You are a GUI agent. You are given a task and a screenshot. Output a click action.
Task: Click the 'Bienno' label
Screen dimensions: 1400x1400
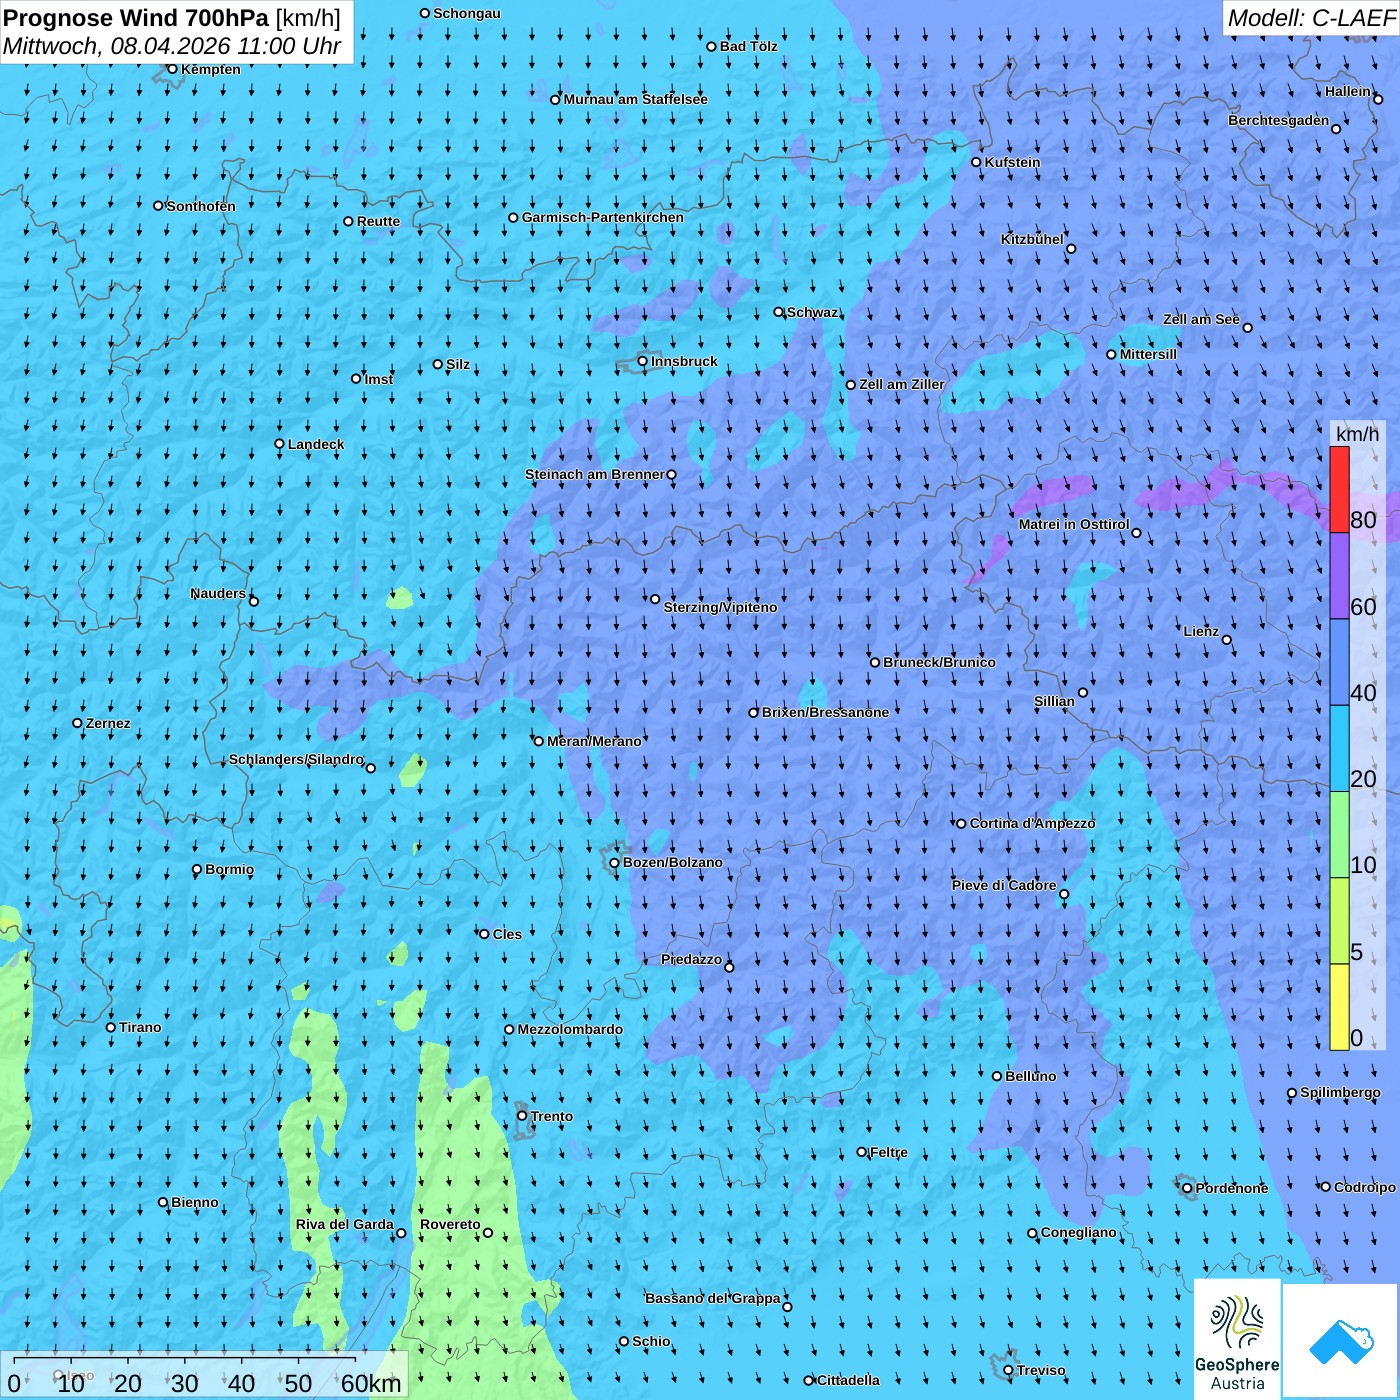pos(194,1202)
